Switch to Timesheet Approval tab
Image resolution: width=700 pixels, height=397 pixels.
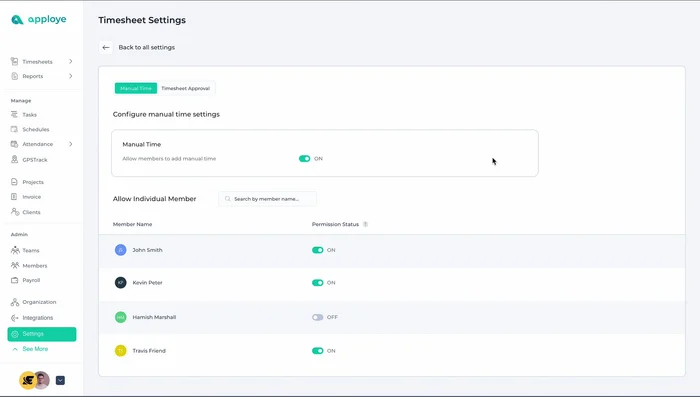tap(186, 88)
